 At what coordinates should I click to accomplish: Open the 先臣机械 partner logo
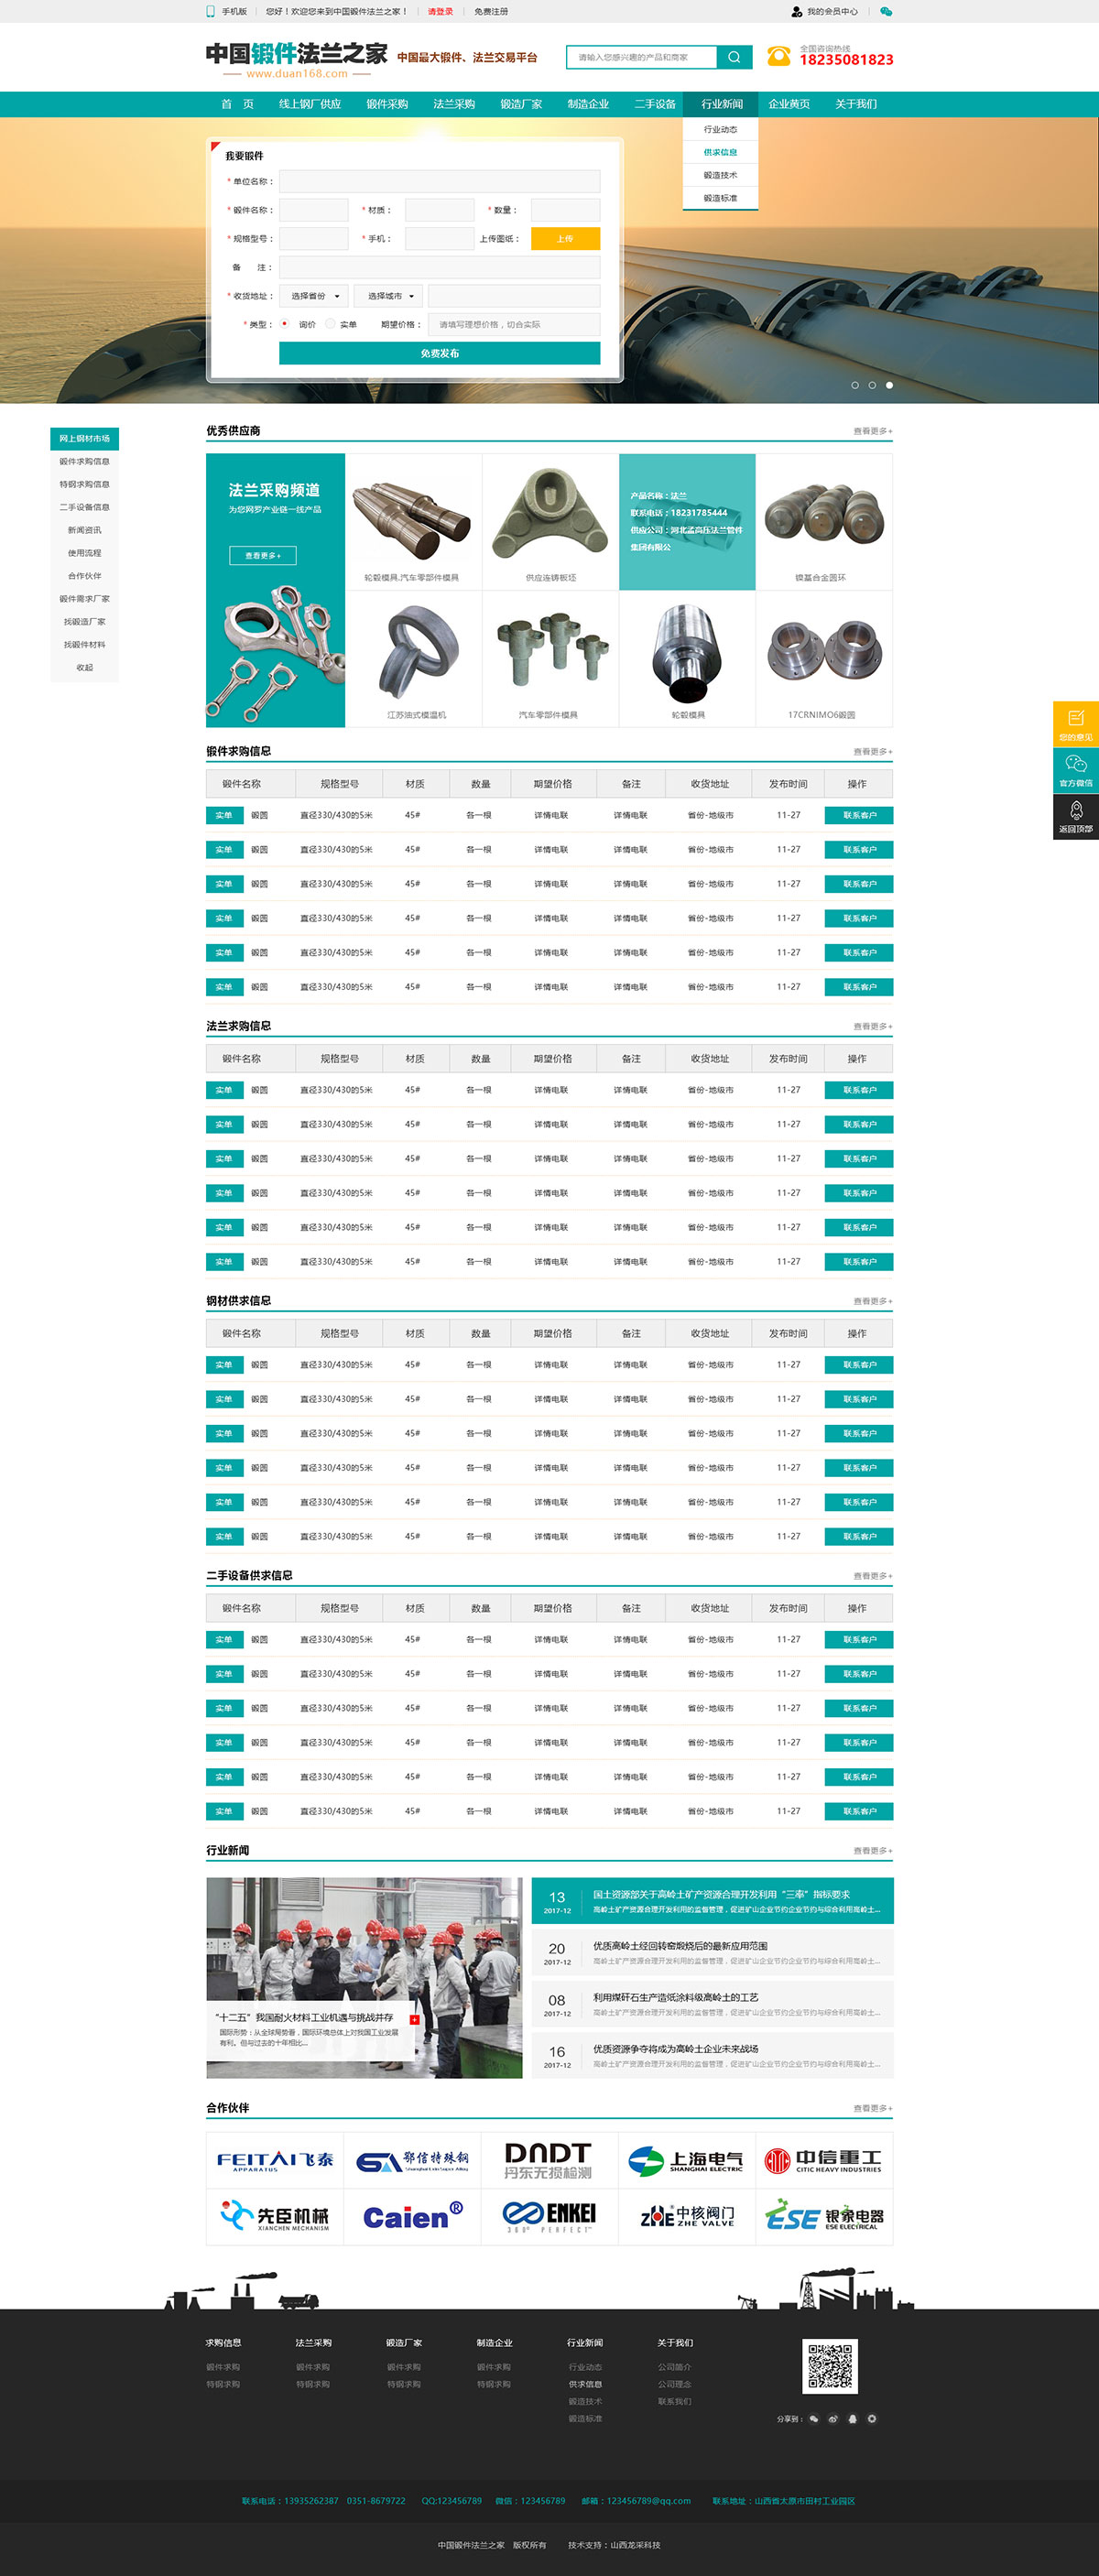tap(275, 2217)
